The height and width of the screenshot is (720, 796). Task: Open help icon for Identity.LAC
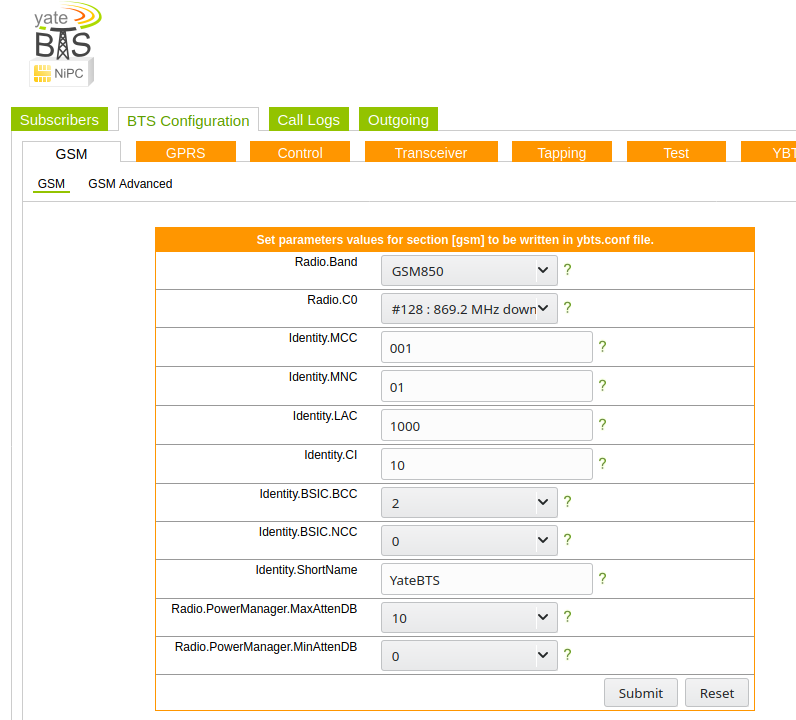602,425
